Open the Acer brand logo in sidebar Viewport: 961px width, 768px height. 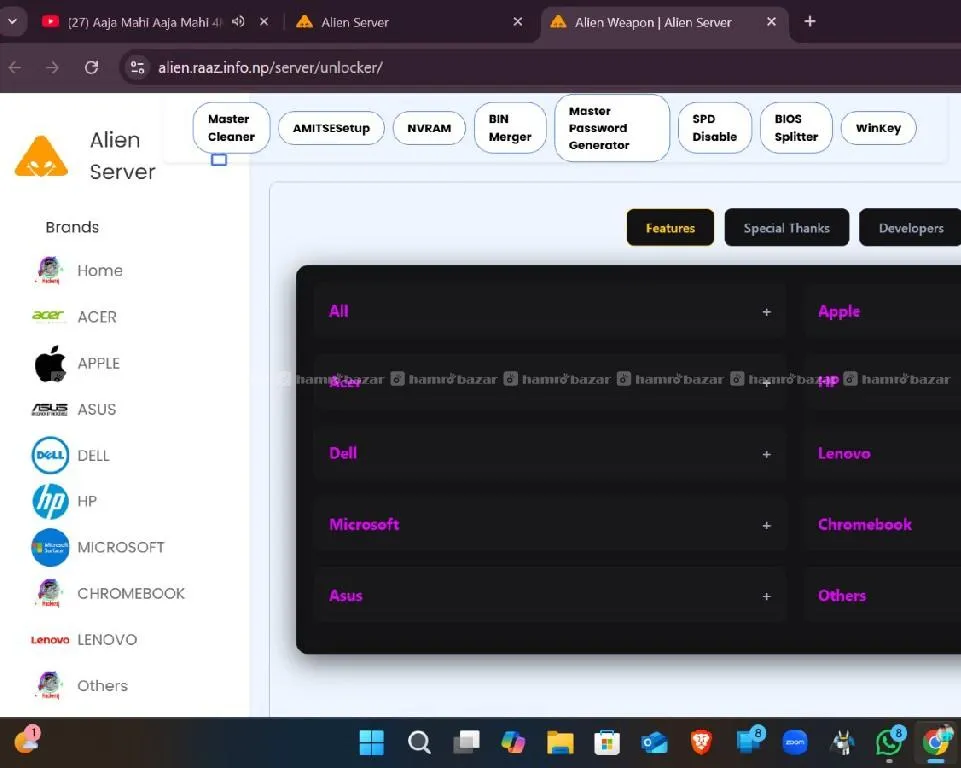49,317
